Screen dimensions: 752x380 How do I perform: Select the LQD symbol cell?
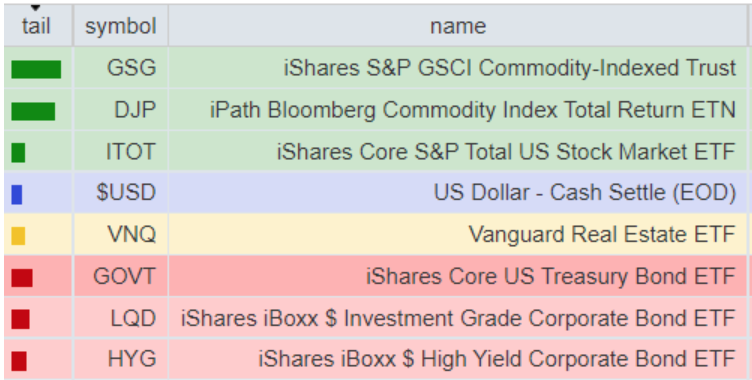(x=121, y=318)
